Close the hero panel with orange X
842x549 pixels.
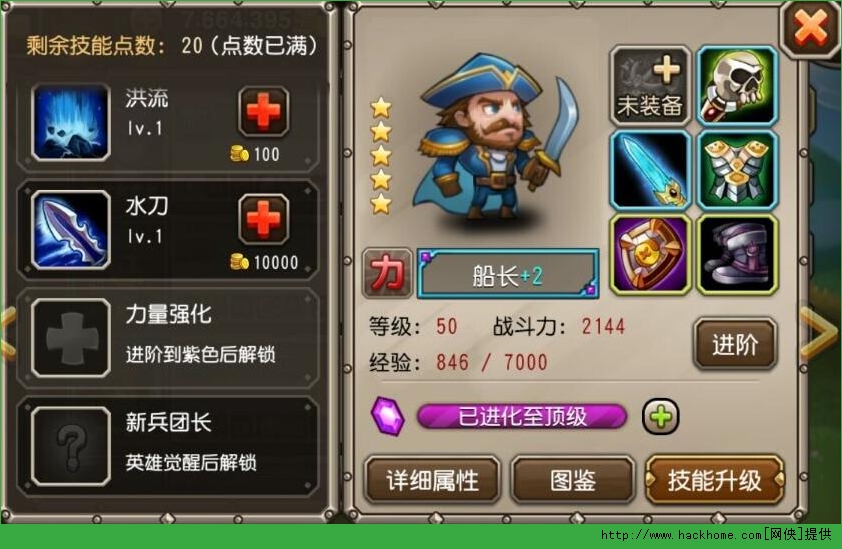coord(810,28)
